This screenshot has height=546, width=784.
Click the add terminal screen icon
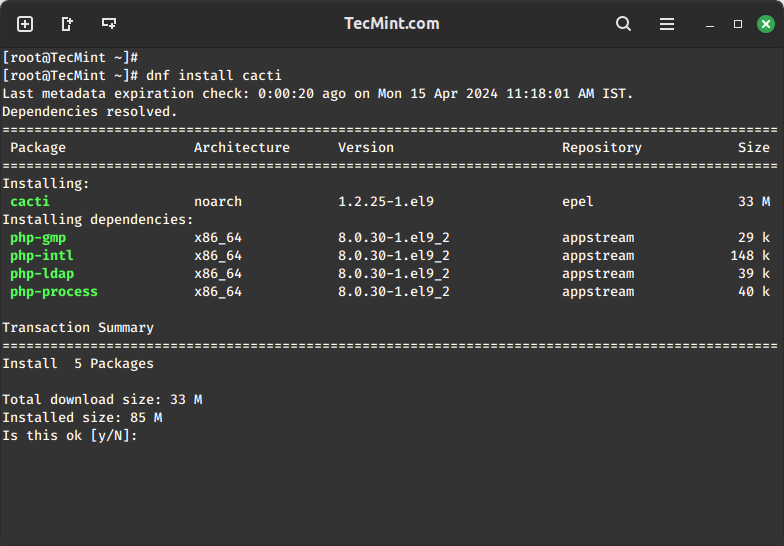pyautogui.click(x=109, y=23)
